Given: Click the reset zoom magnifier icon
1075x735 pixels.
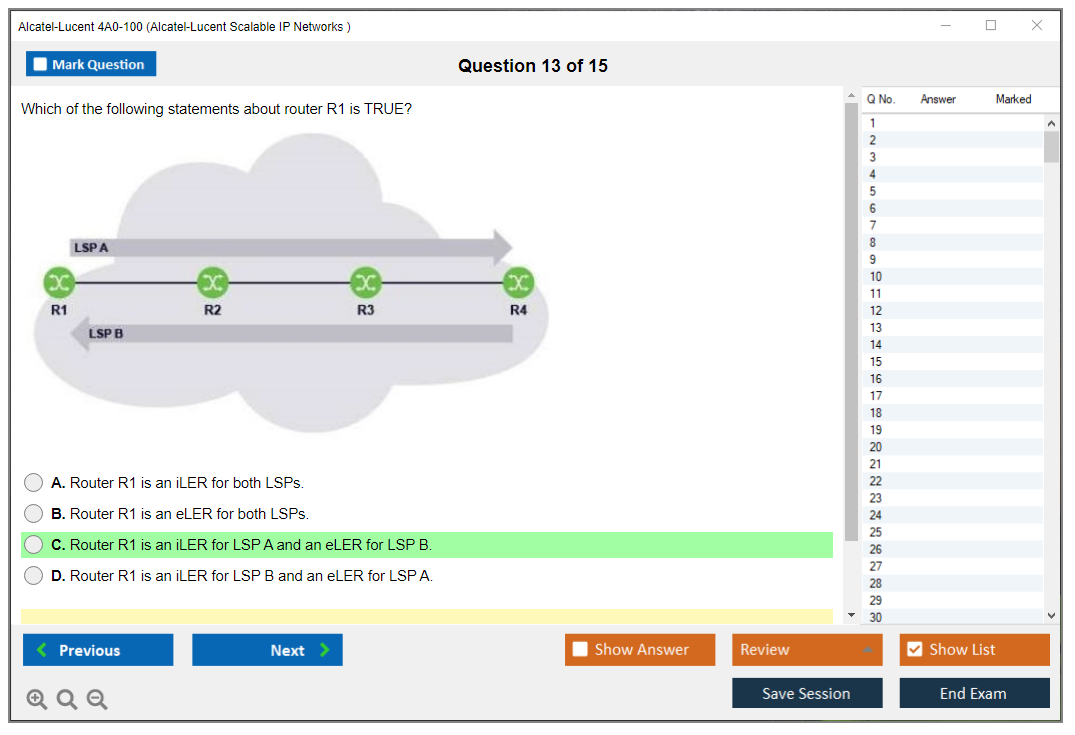Looking at the screenshot, I should [67, 700].
